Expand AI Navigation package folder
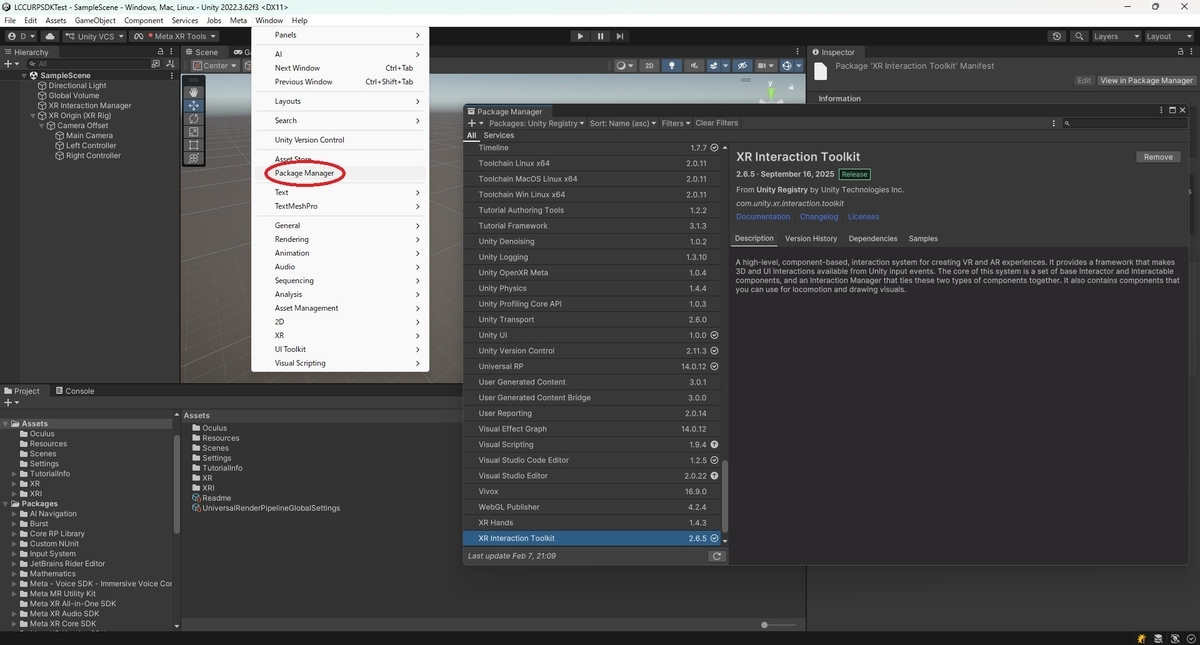The height and width of the screenshot is (645, 1200). click(x=15, y=514)
